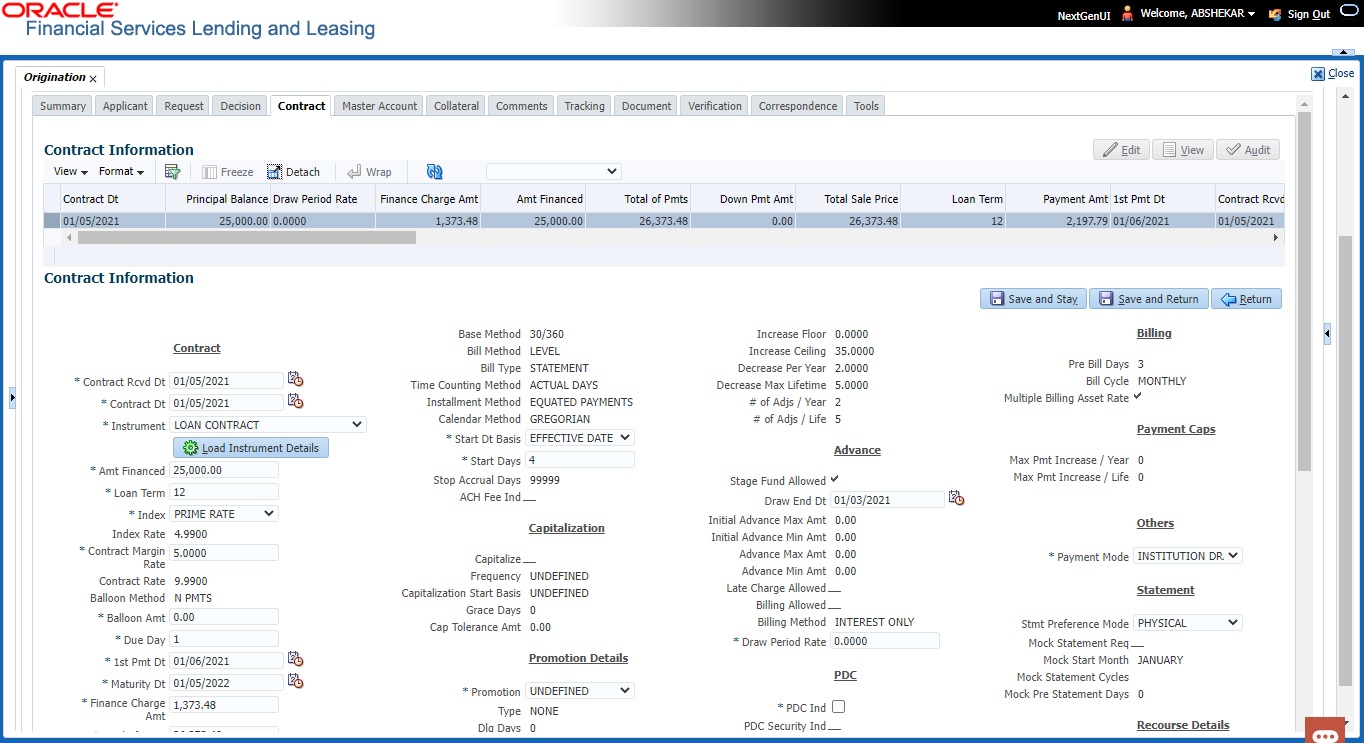
Task: Click the Save and Return button
Action: [1148, 299]
